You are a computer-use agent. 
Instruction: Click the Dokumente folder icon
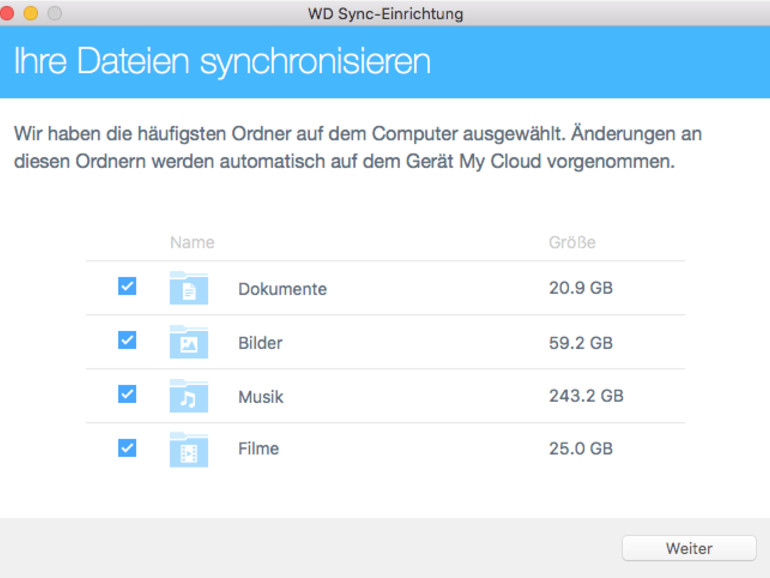(189, 288)
